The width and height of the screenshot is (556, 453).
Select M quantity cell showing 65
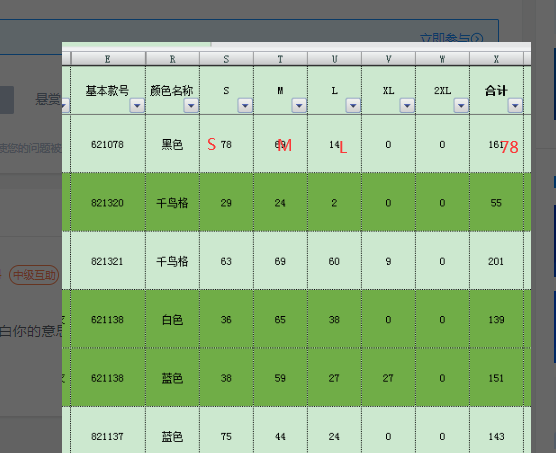[x=280, y=319]
